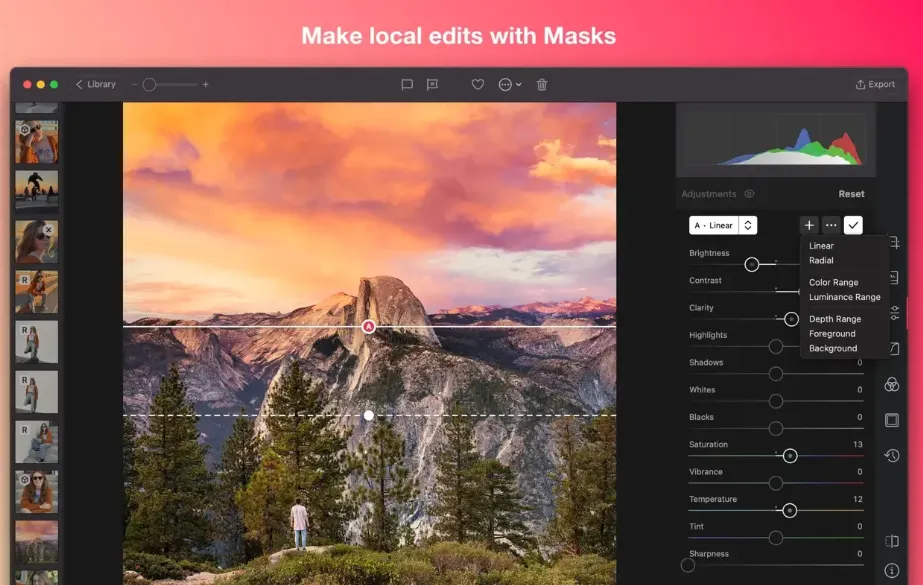Screen dimensions: 923x585
Task: Click the reject flag icon
Action: (x=432, y=85)
